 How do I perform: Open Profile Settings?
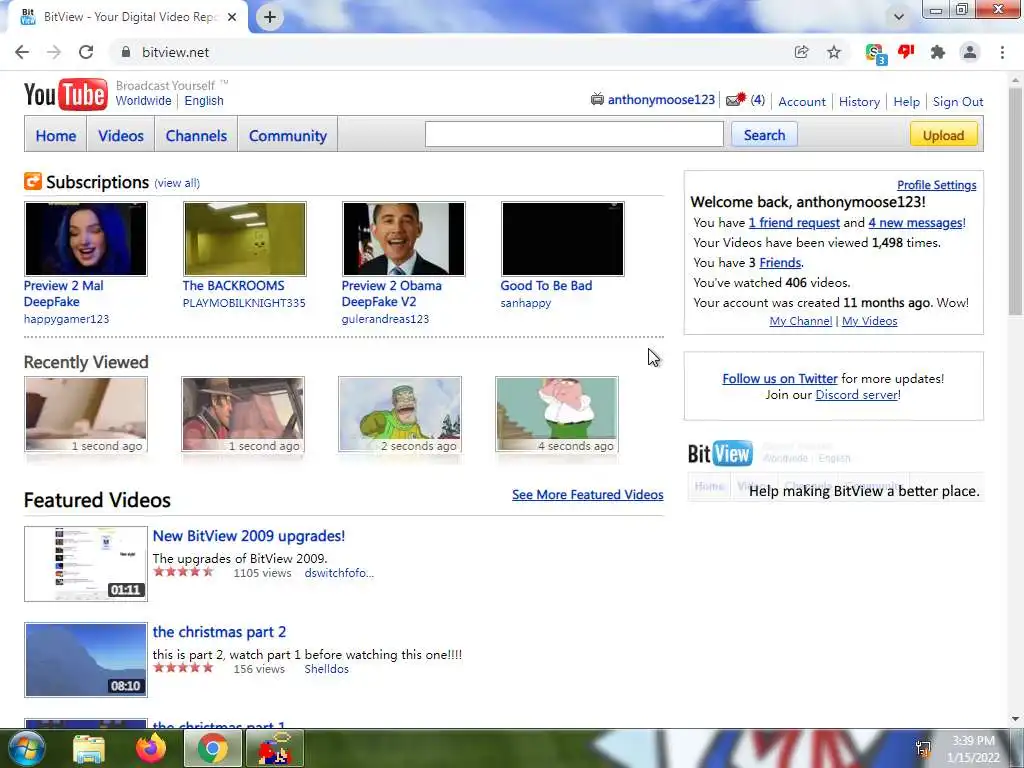click(x=936, y=185)
